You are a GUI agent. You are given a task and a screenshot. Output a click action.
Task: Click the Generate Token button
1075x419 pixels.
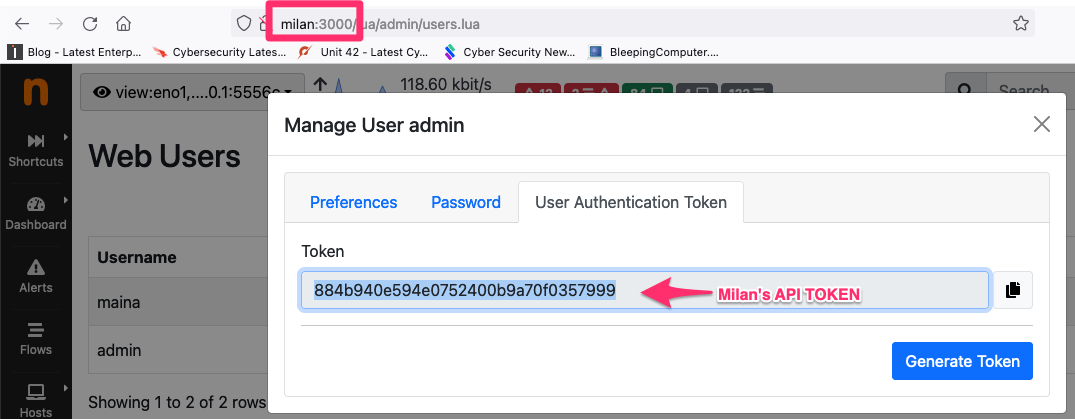click(x=962, y=361)
